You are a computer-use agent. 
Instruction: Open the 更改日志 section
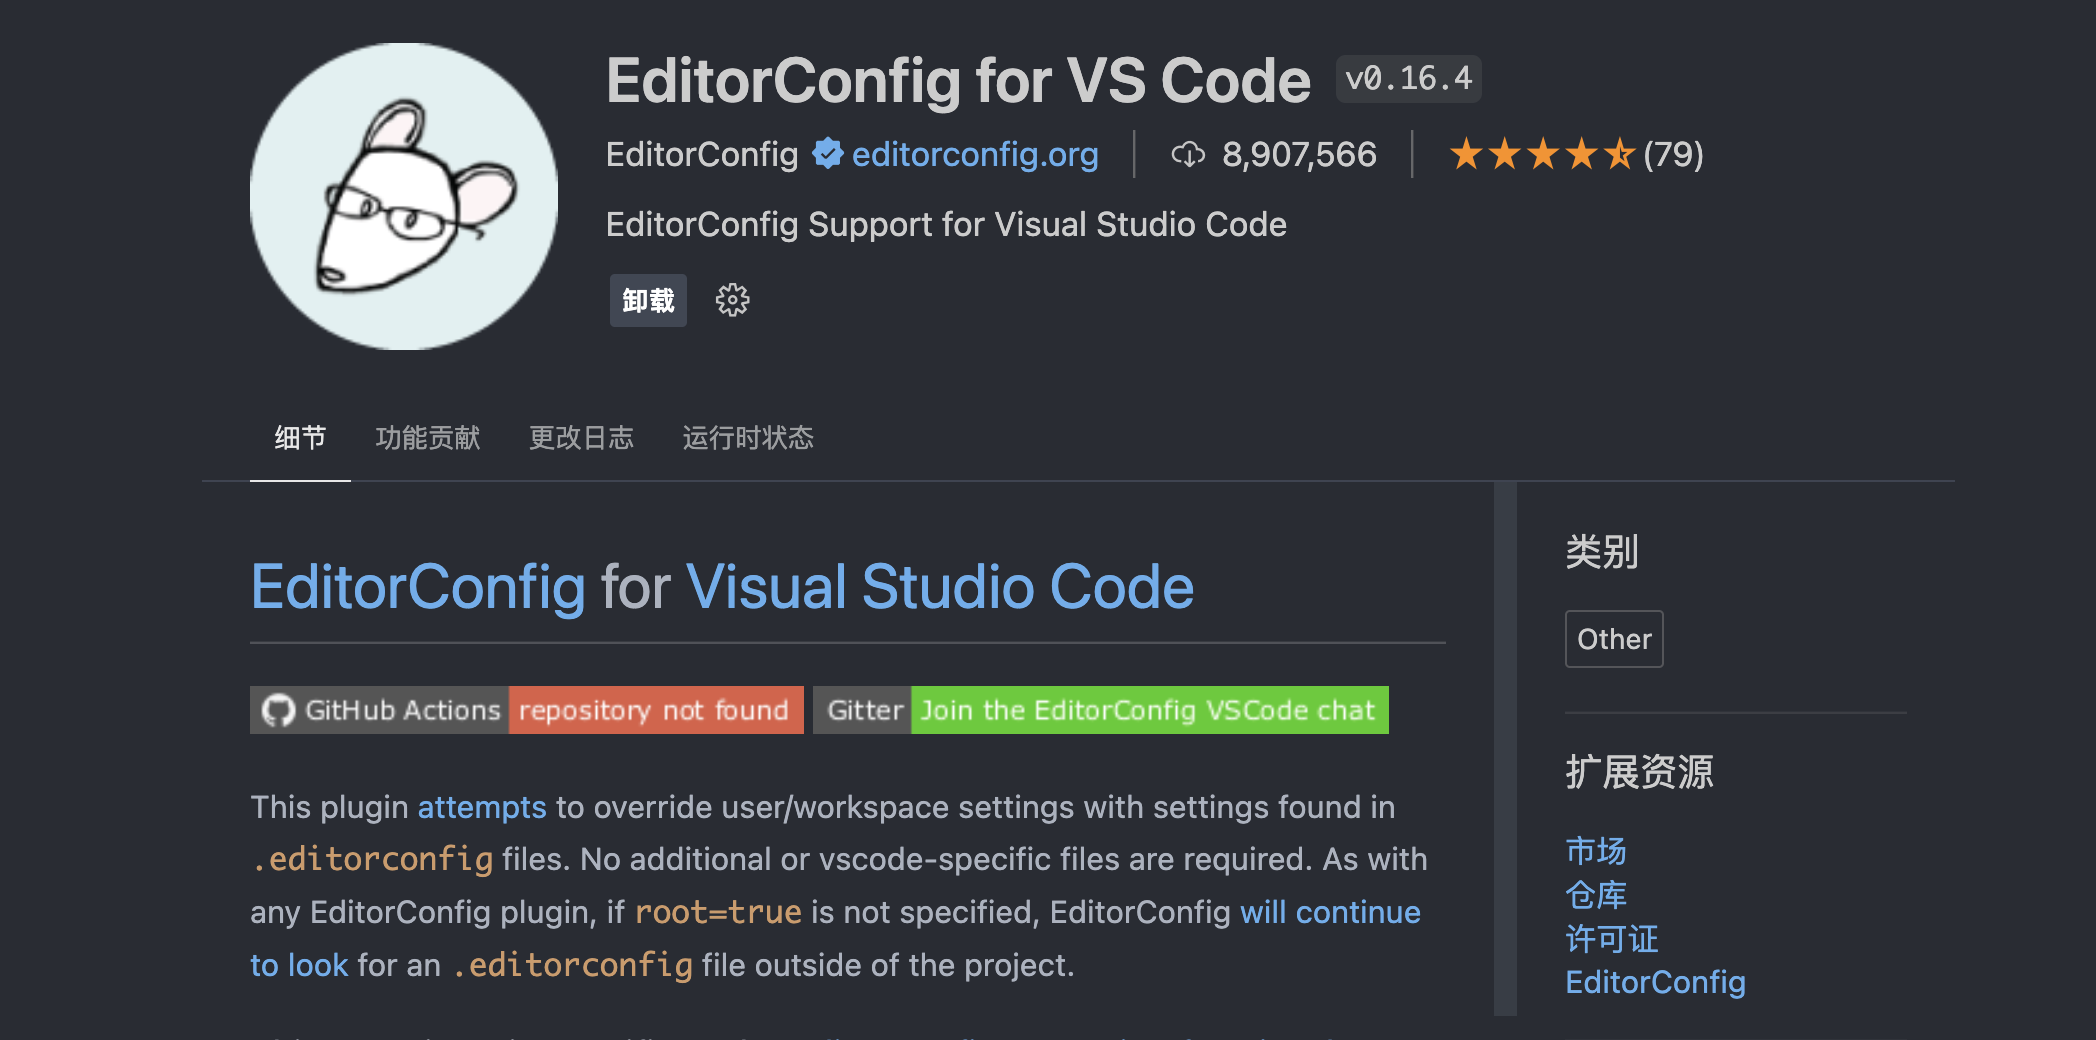(x=583, y=438)
